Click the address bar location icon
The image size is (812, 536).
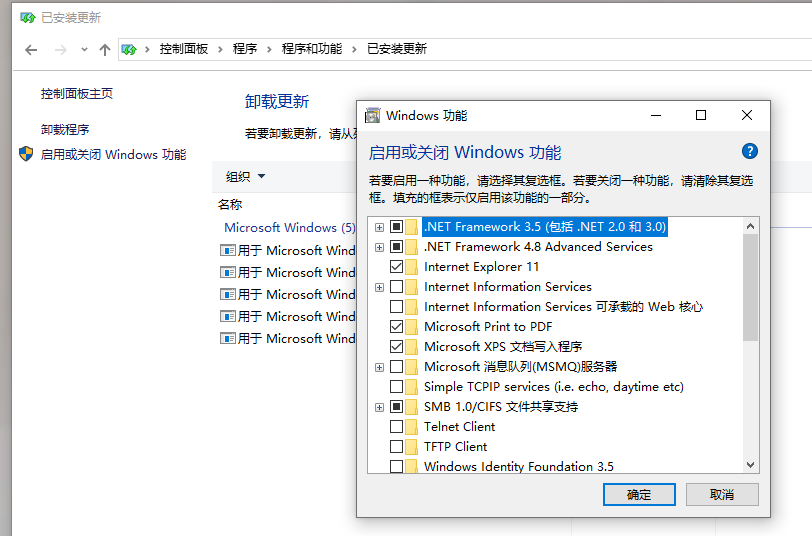[129, 50]
